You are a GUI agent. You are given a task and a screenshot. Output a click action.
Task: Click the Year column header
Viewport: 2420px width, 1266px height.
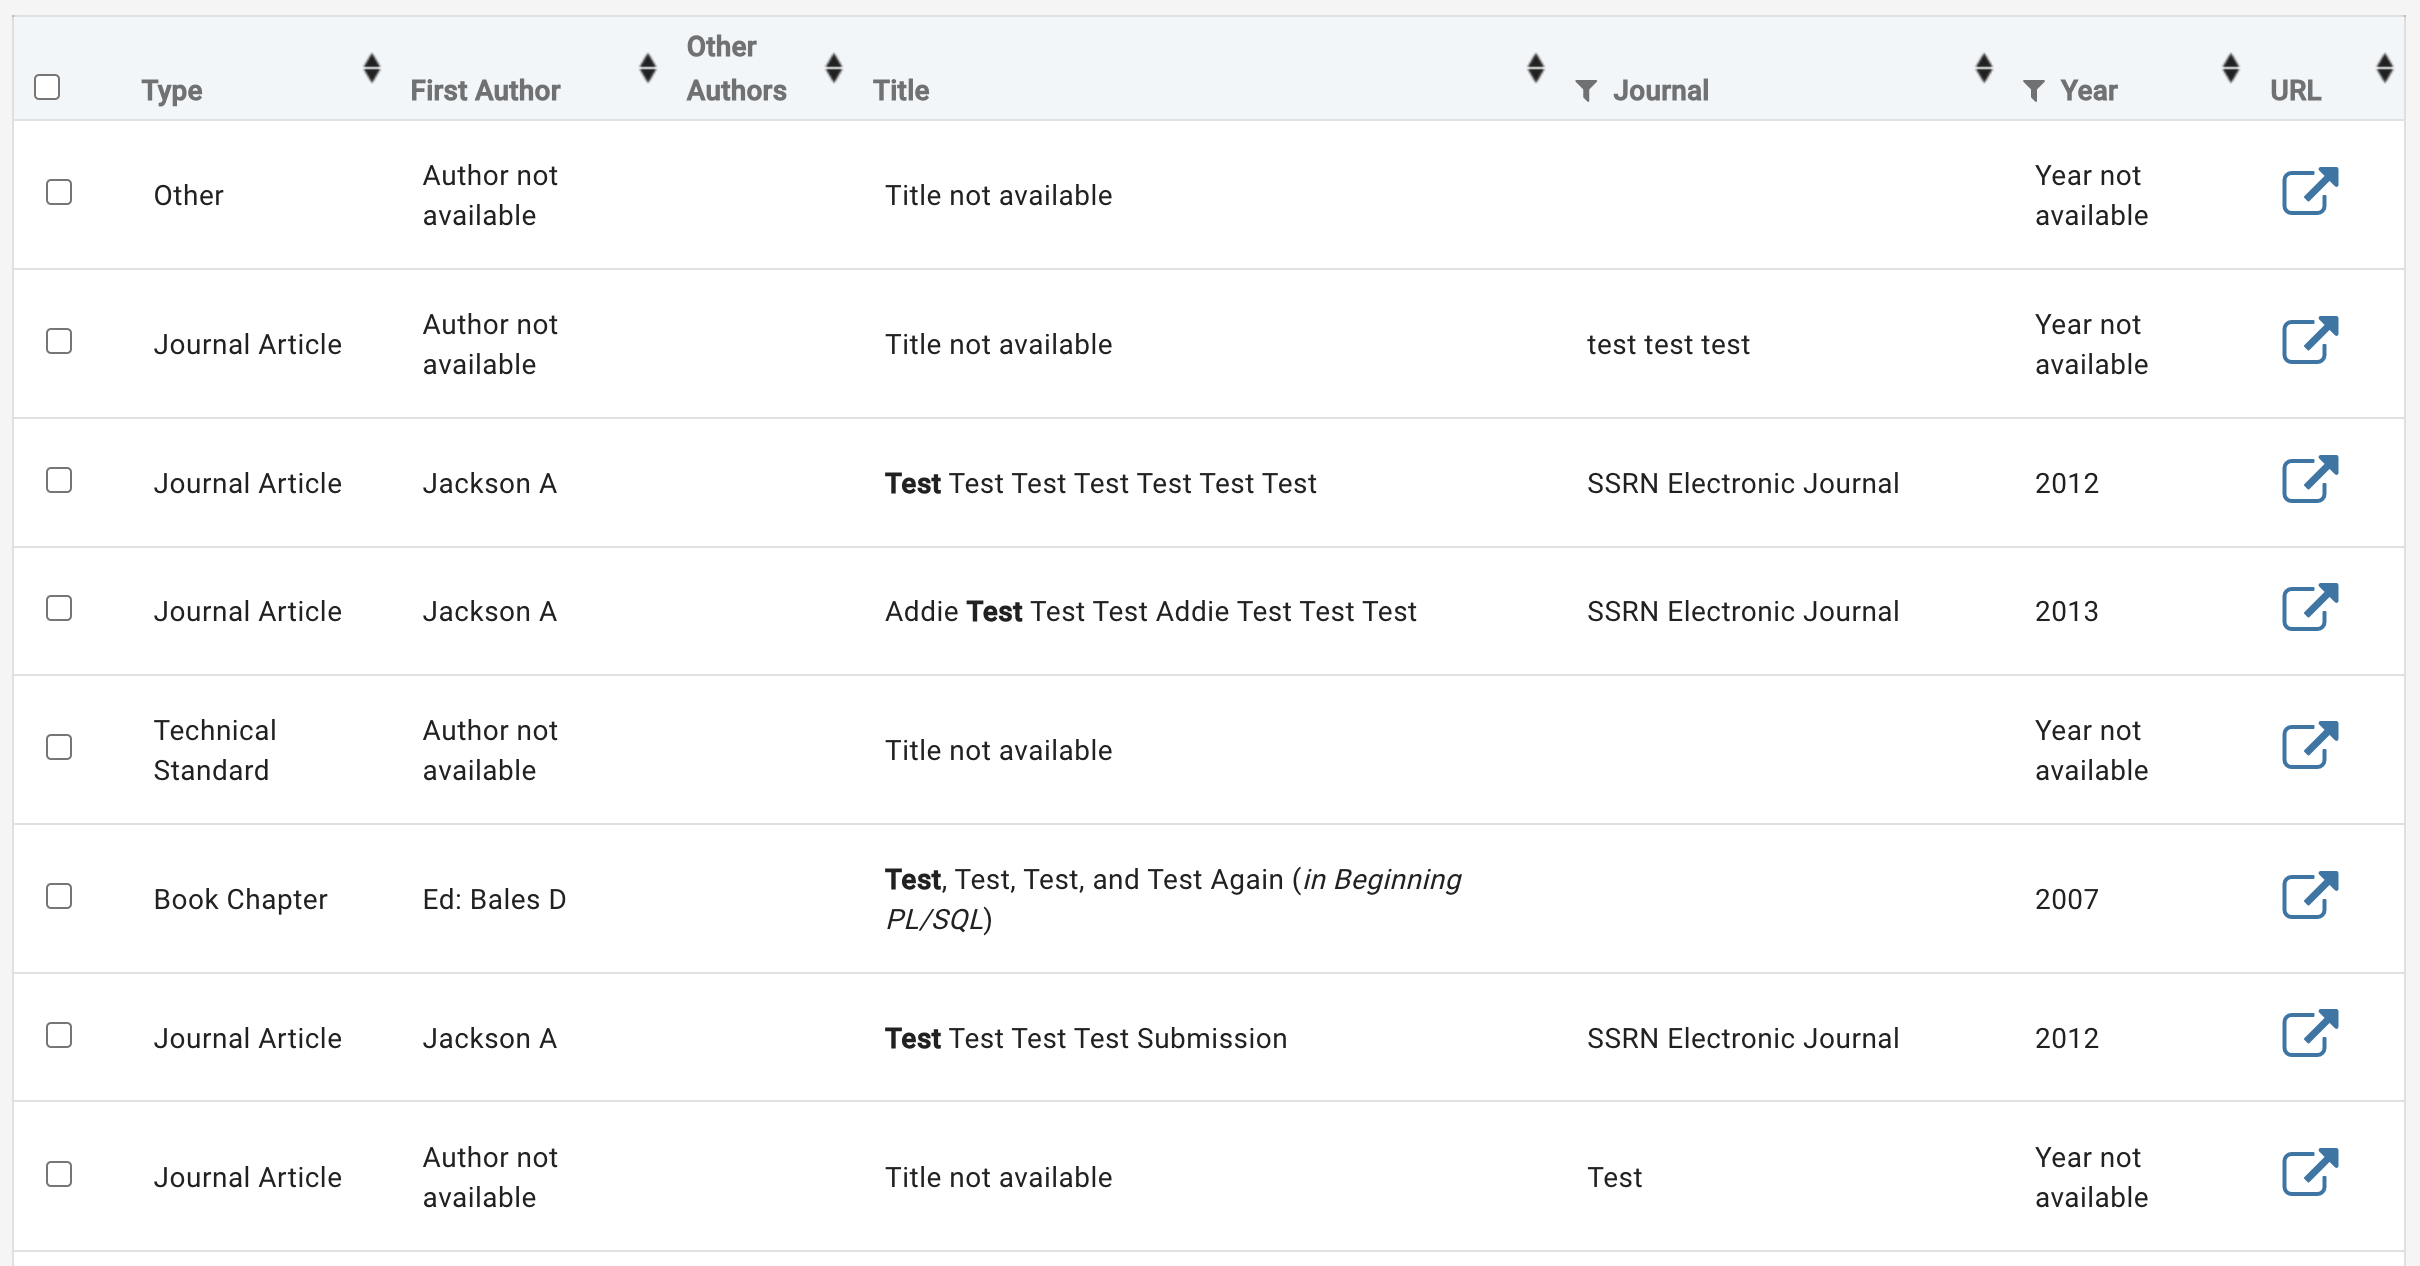[x=2088, y=91]
